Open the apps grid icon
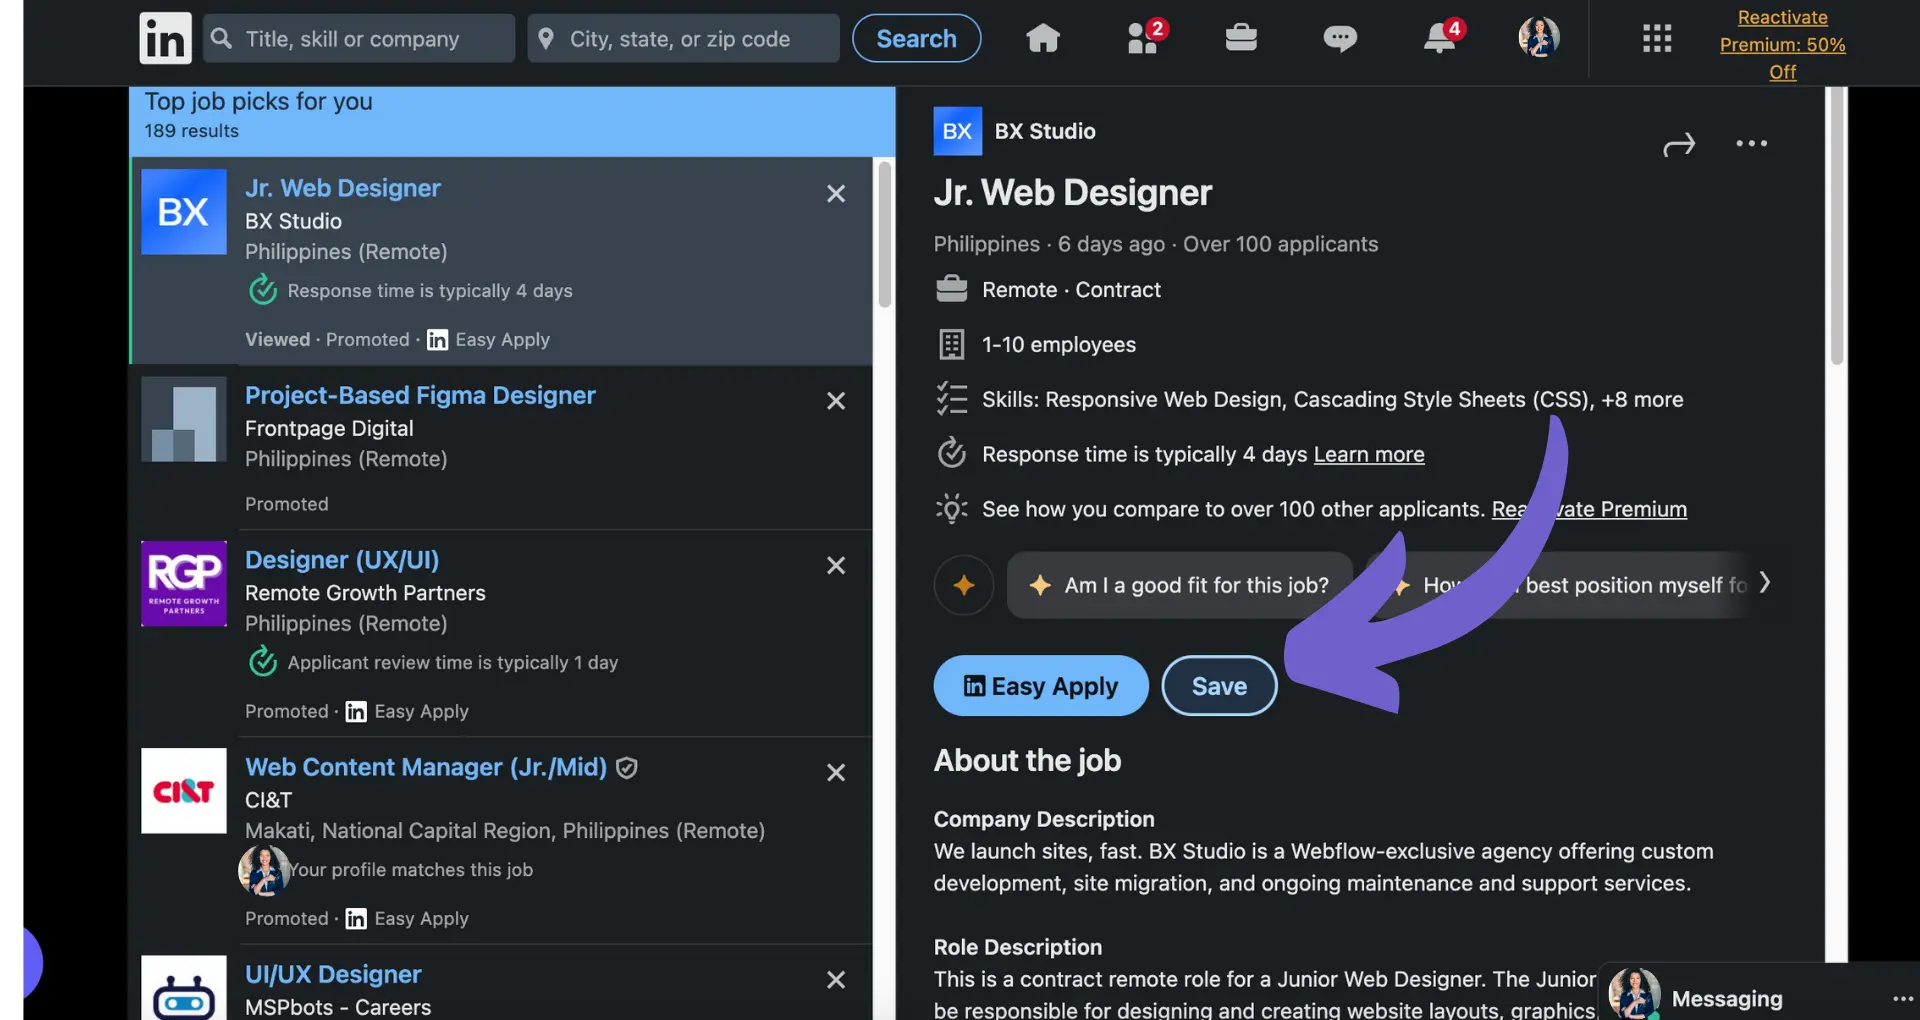This screenshot has height=1020, width=1920. (x=1657, y=38)
